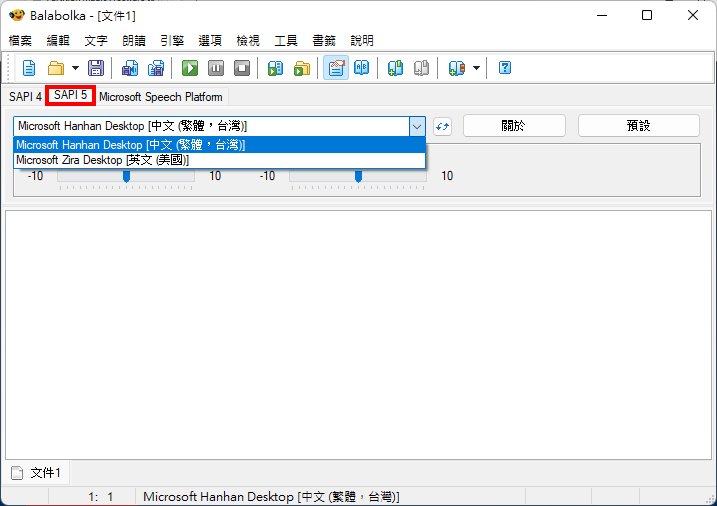
Task: Save the document with floppy disk icon
Action: point(96,69)
